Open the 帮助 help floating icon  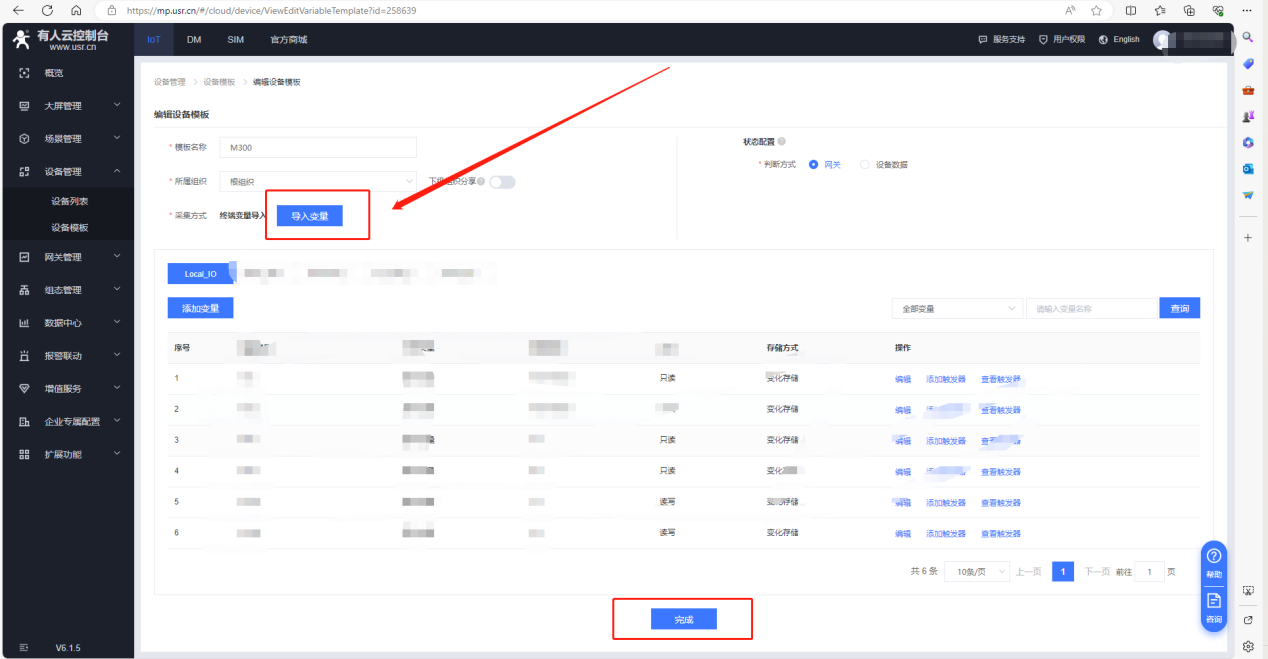(1214, 562)
